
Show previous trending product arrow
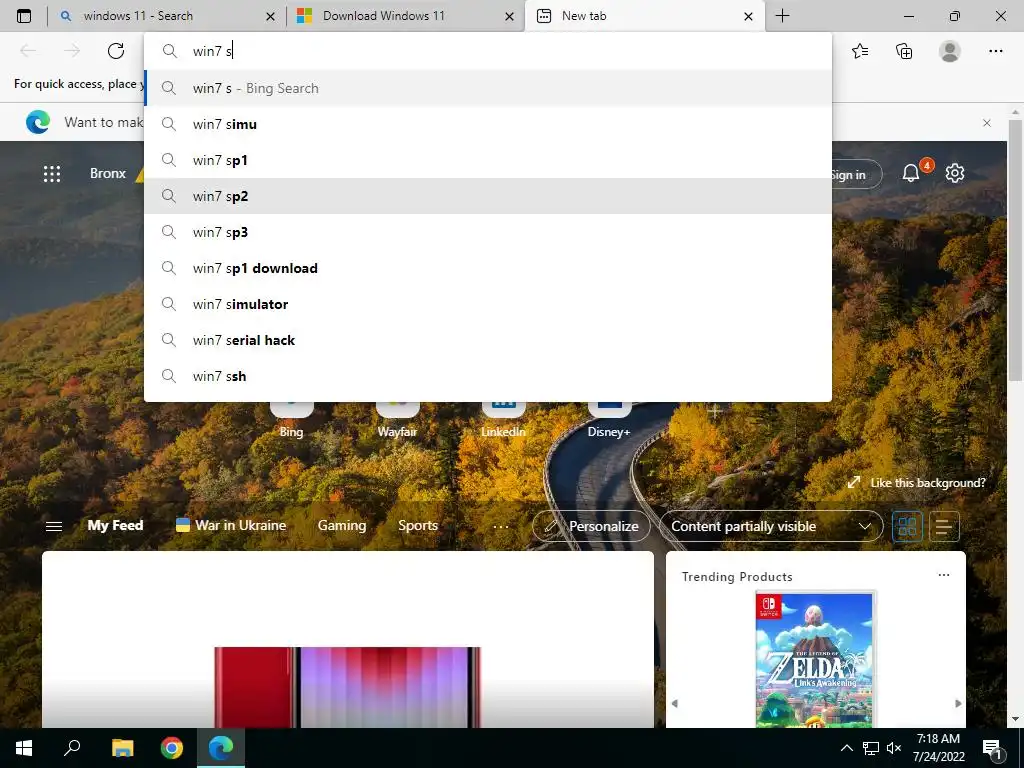[675, 703]
